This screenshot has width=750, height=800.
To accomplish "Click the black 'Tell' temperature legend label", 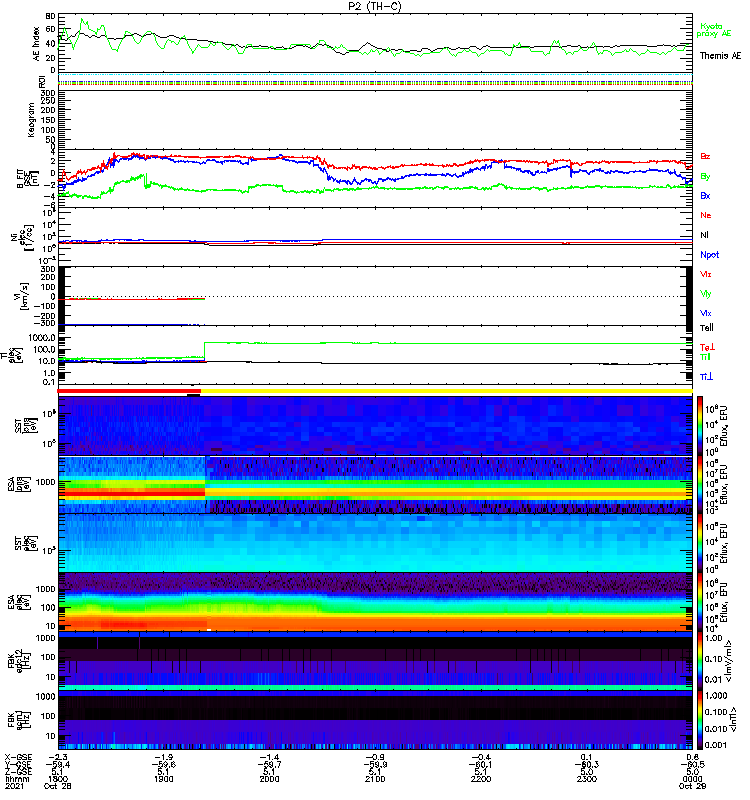I will 707,328.
